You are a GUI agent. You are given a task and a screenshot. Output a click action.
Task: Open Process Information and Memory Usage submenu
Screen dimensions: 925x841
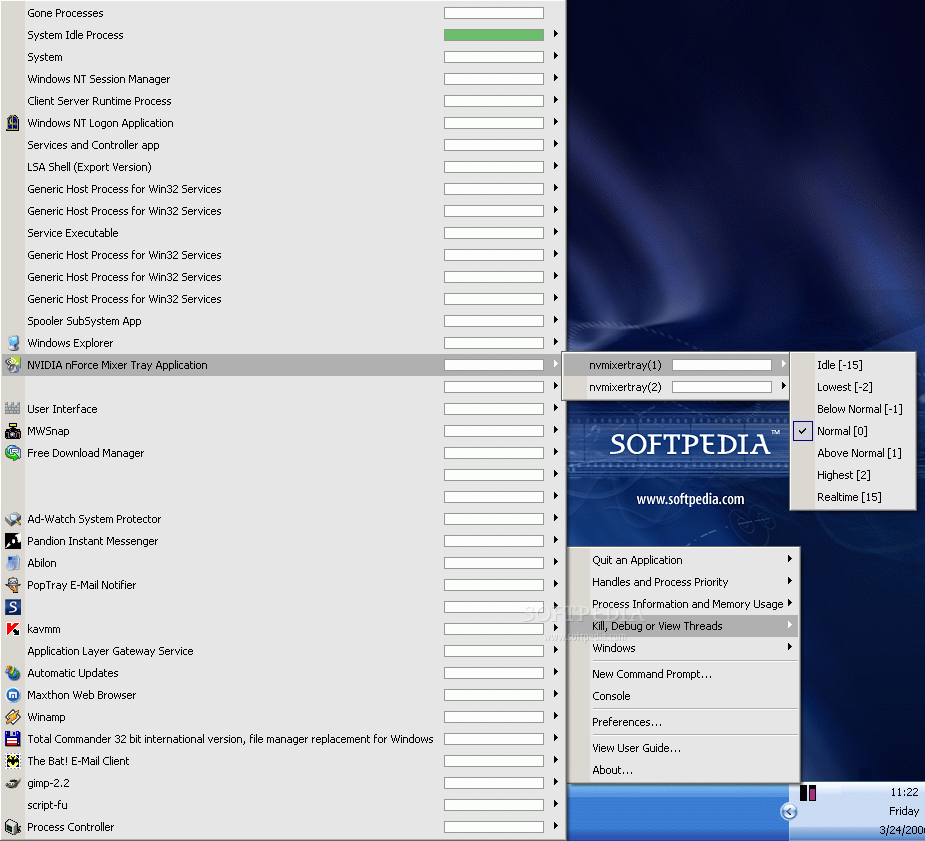click(683, 604)
